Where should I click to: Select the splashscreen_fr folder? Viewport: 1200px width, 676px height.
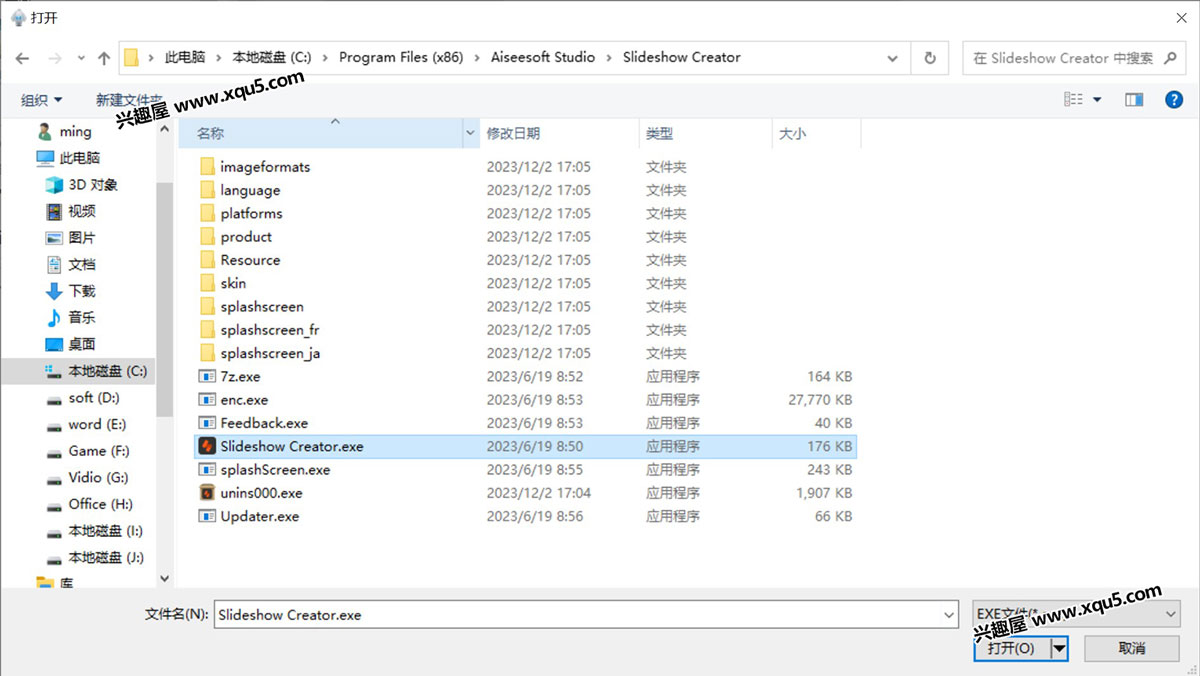coord(270,330)
